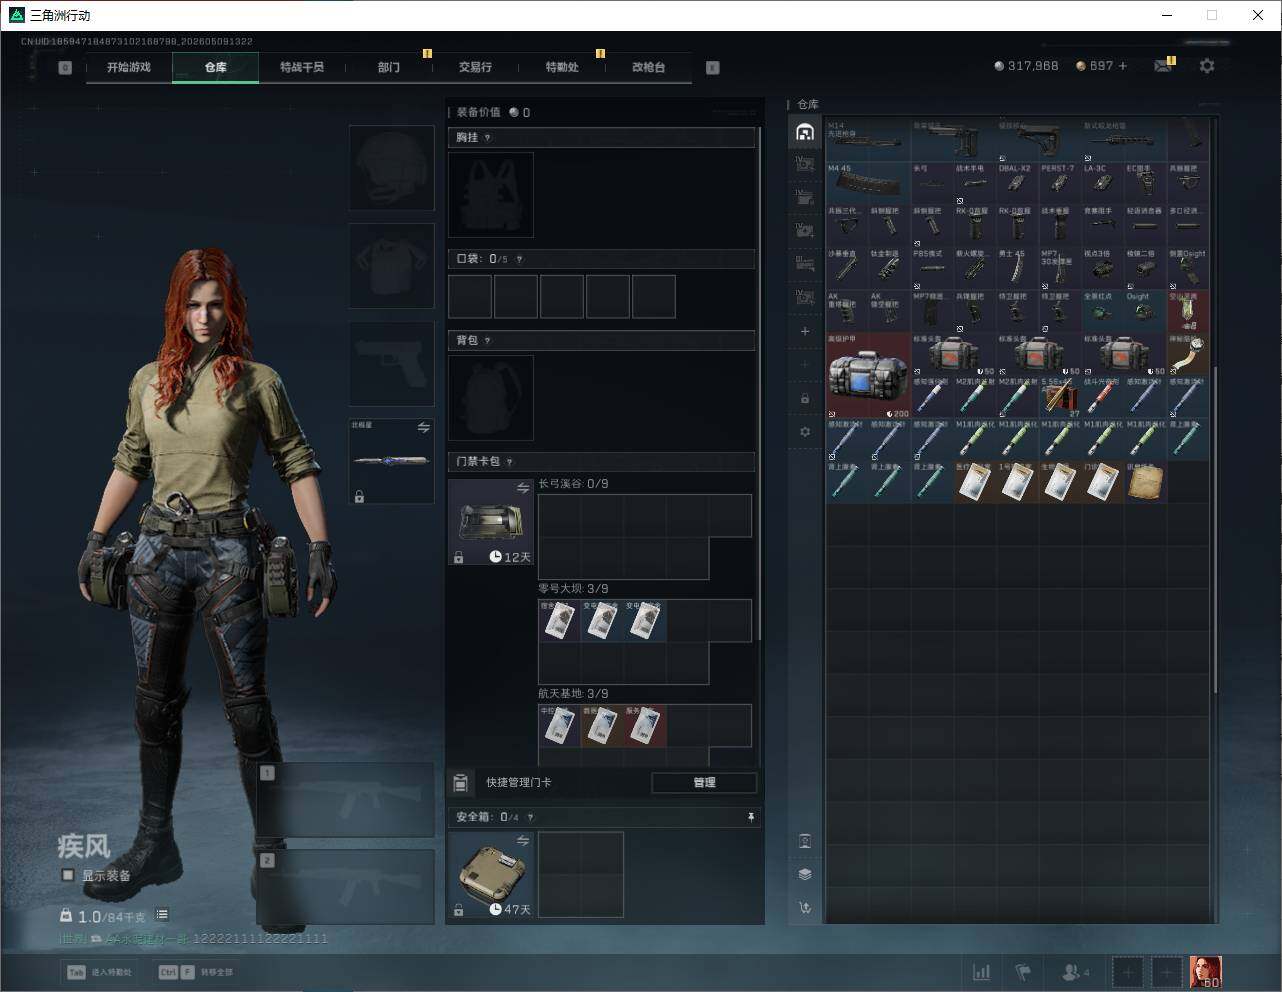Click the Q shortcut icon before tabs
The width and height of the screenshot is (1282, 992).
click(65, 68)
